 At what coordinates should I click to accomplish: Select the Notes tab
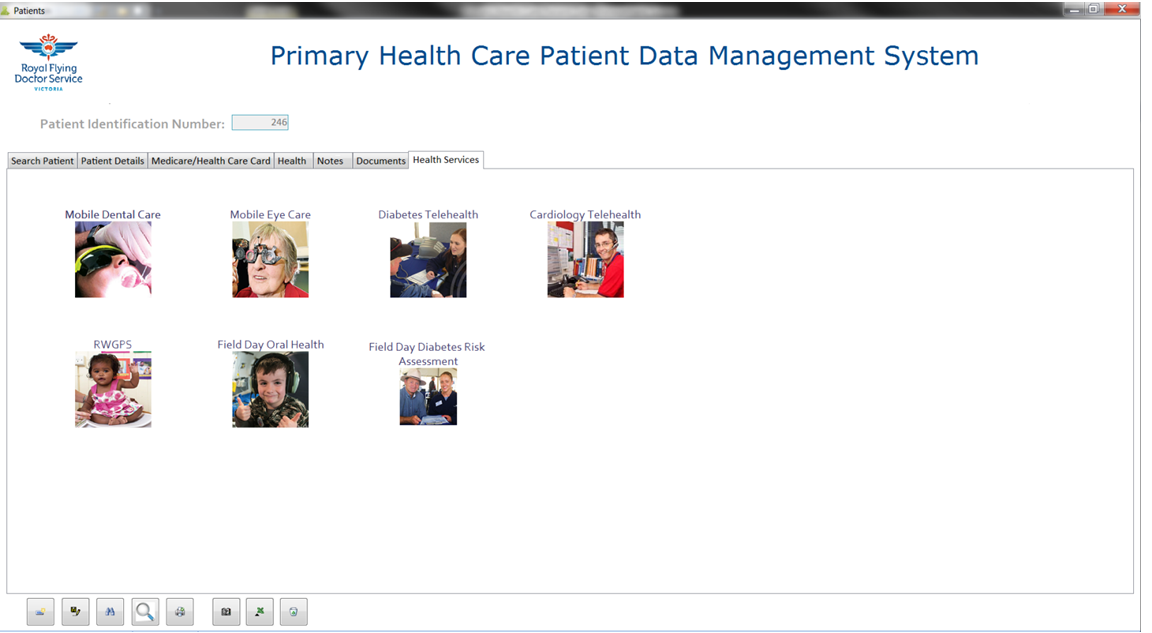click(331, 160)
